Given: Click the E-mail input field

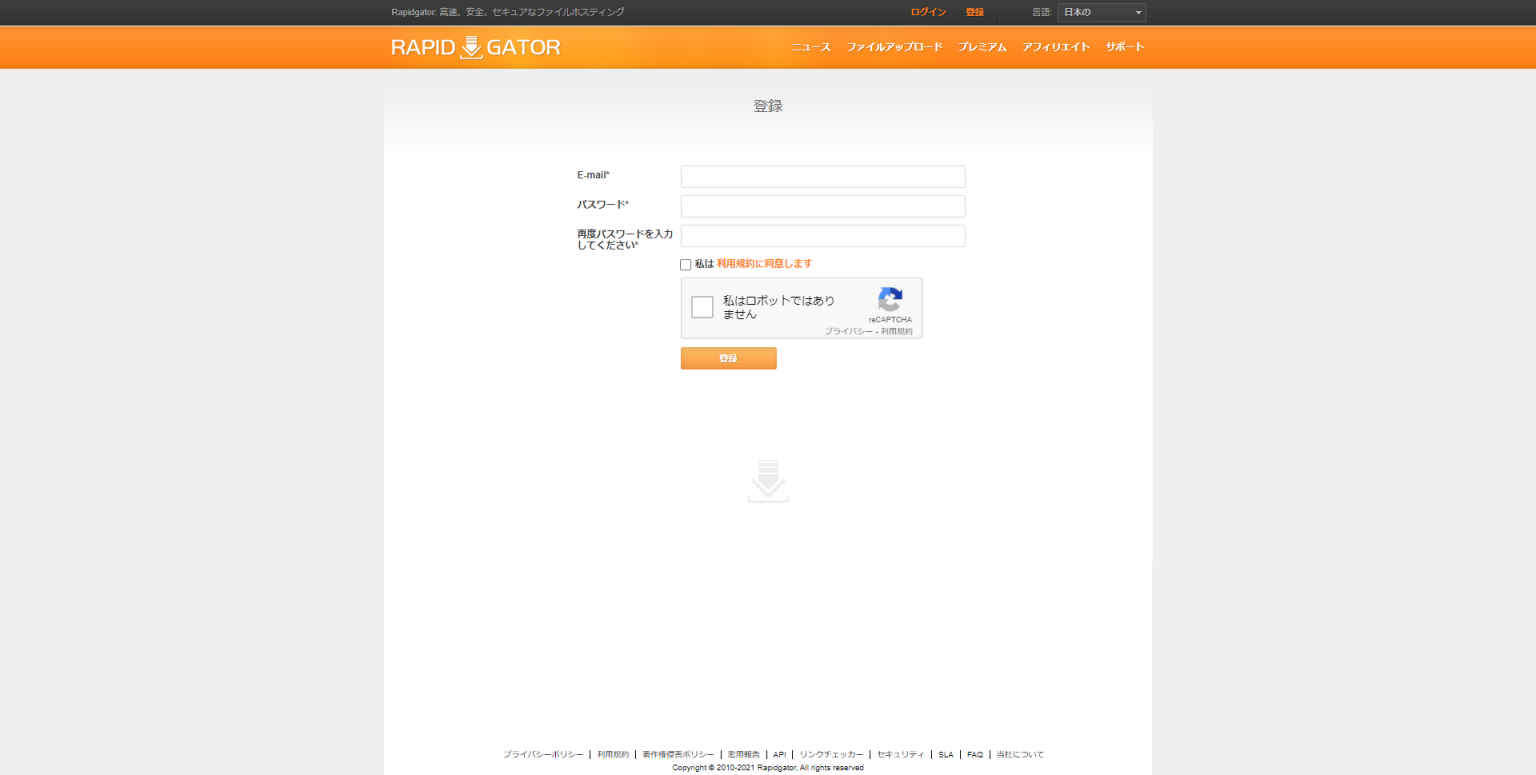Looking at the screenshot, I should coord(822,176).
